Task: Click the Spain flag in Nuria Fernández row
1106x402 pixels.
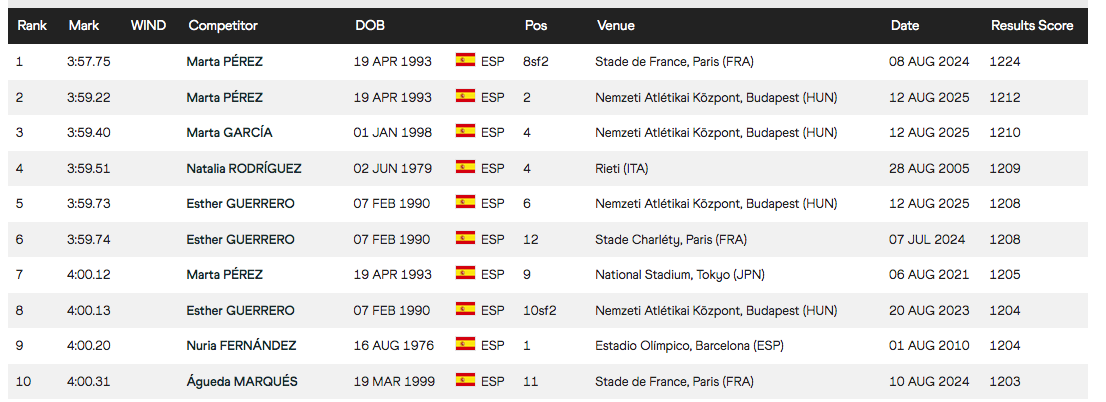Action: (465, 344)
